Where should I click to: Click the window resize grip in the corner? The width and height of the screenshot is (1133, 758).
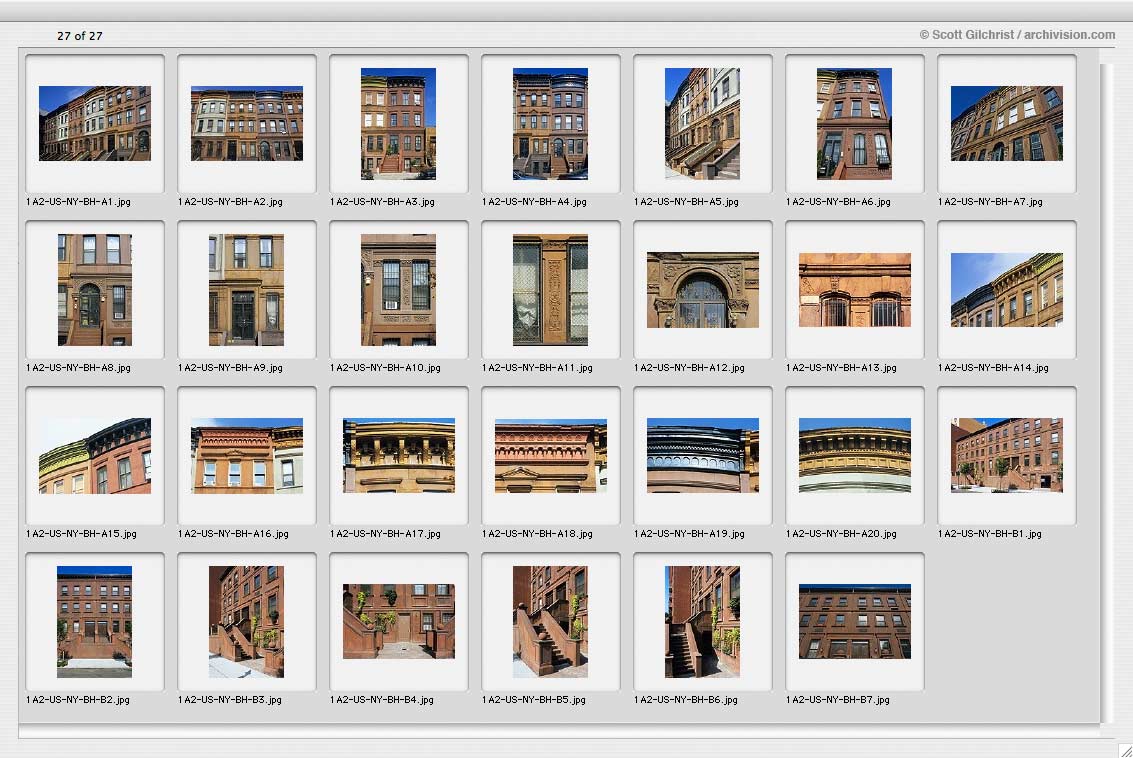tap(1125, 751)
